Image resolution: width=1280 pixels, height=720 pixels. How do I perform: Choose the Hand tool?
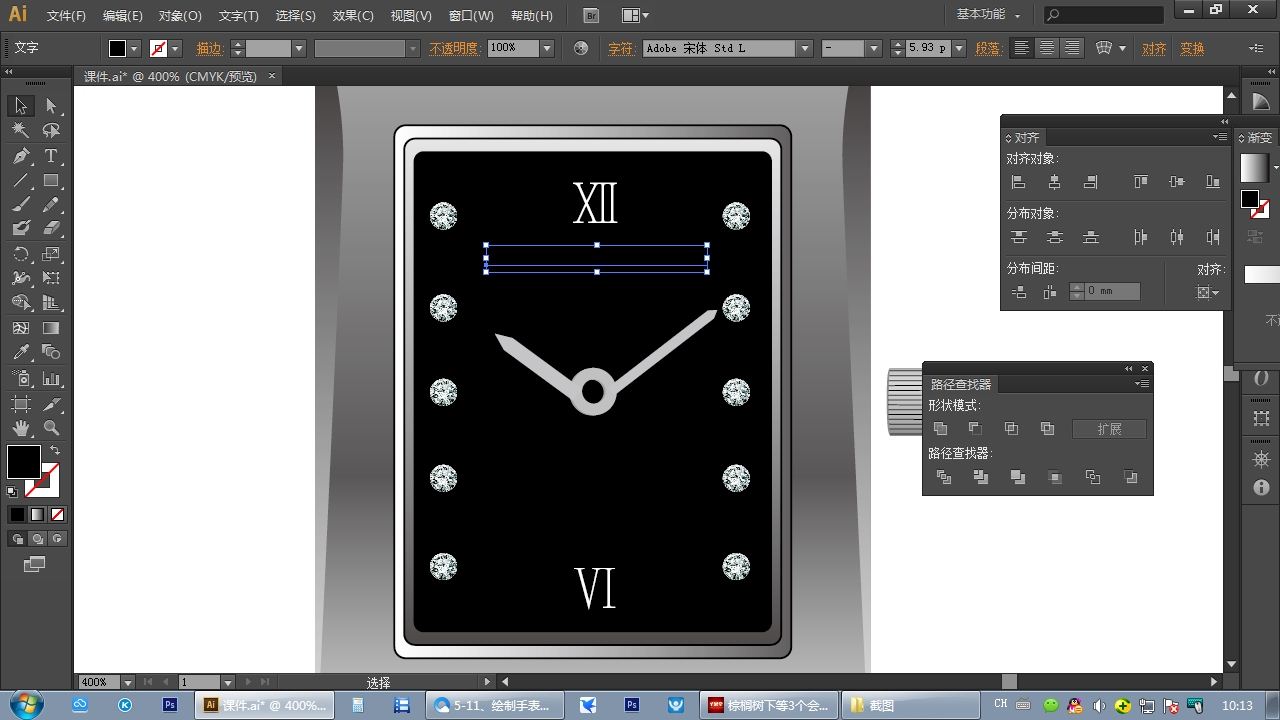tap(21, 428)
